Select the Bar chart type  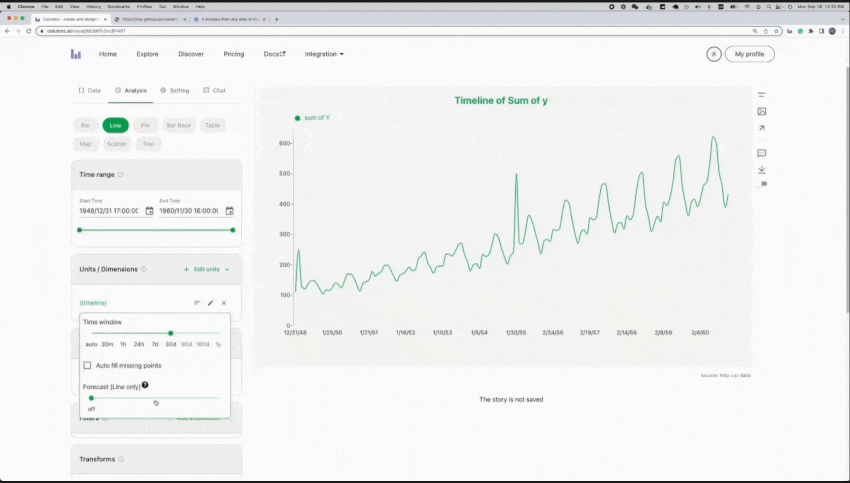click(85, 125)
